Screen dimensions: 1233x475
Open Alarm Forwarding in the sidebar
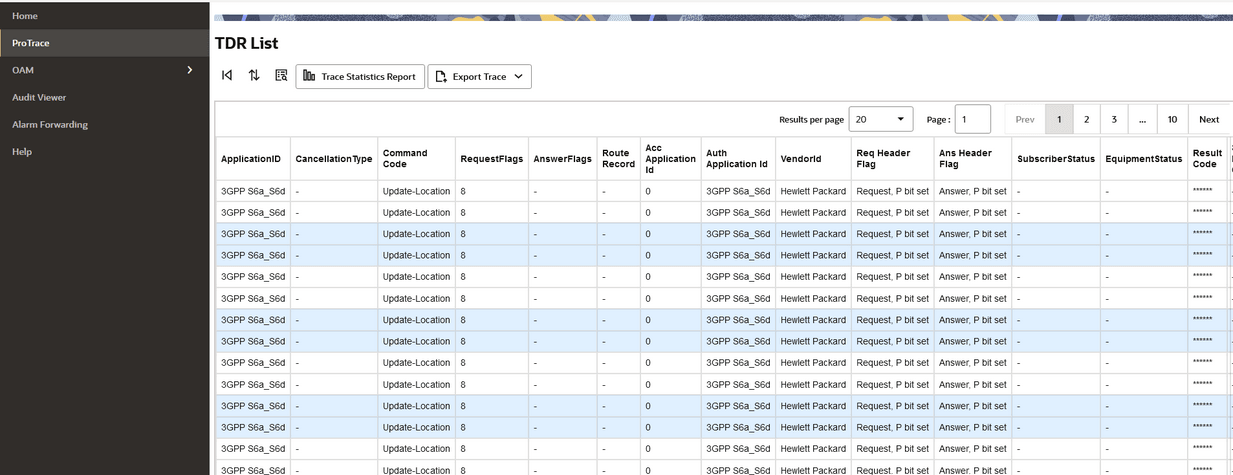click(x=105, y=124)
